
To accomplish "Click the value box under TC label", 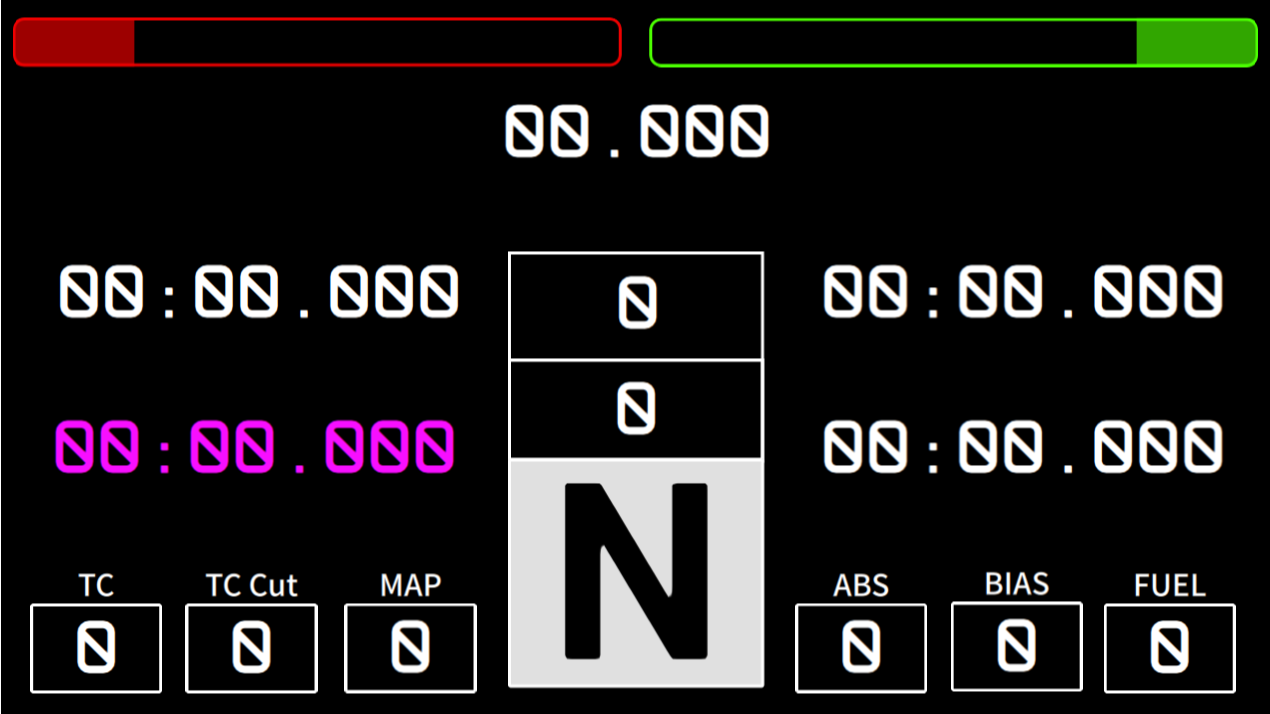I will [96, 648].
